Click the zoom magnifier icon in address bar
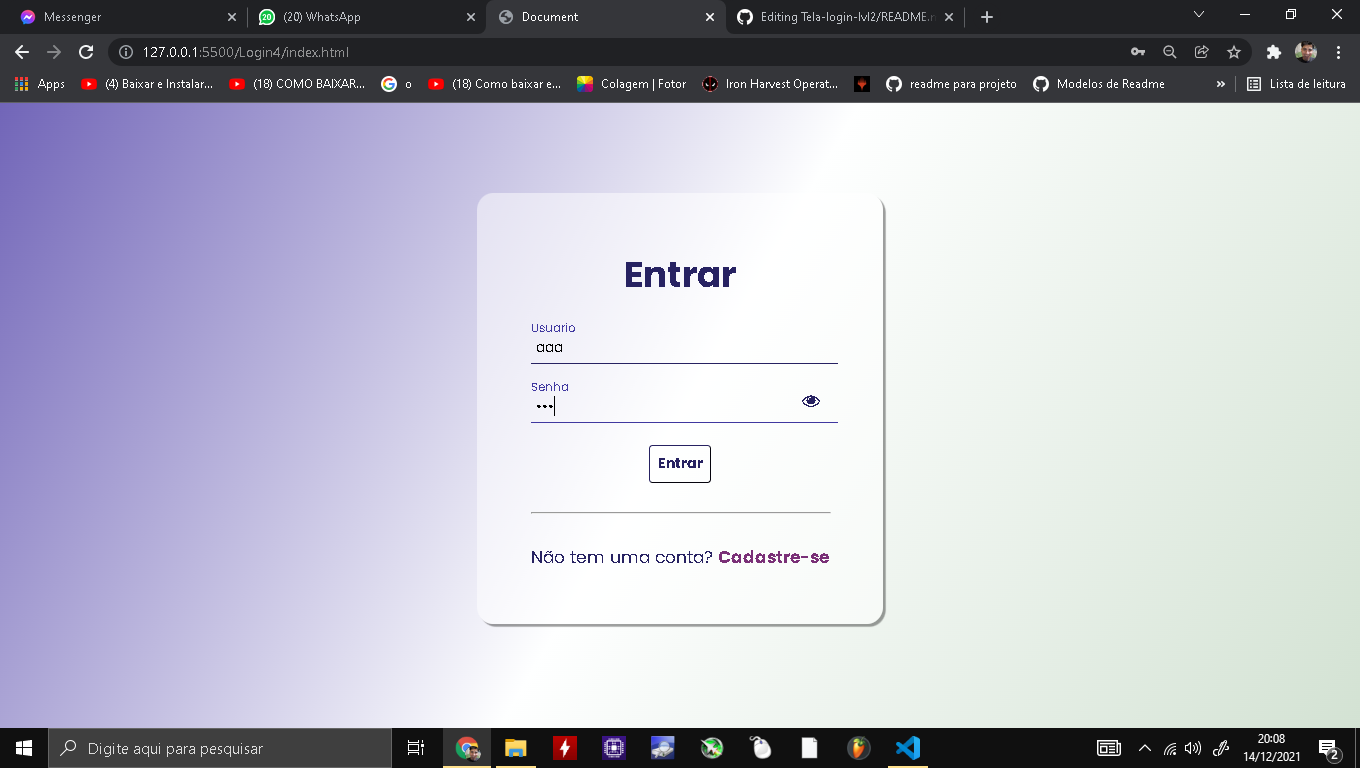Screen dimensions: 1360x768 (x=1170, y=51)
